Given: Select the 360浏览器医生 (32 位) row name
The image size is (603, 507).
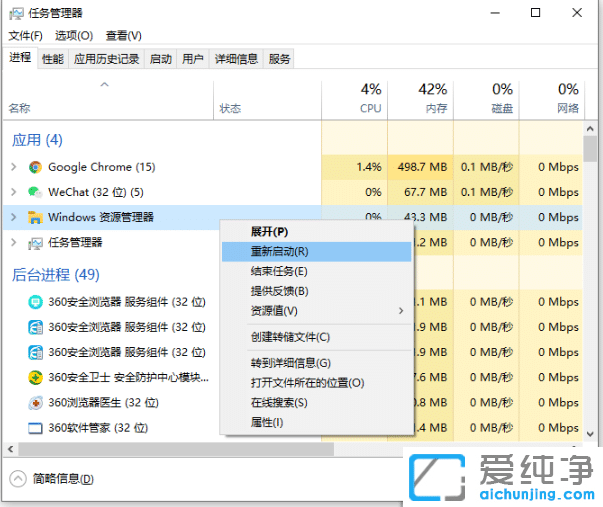Looking at the screenshot, I should pyautogui.click(x=103, y=403).
